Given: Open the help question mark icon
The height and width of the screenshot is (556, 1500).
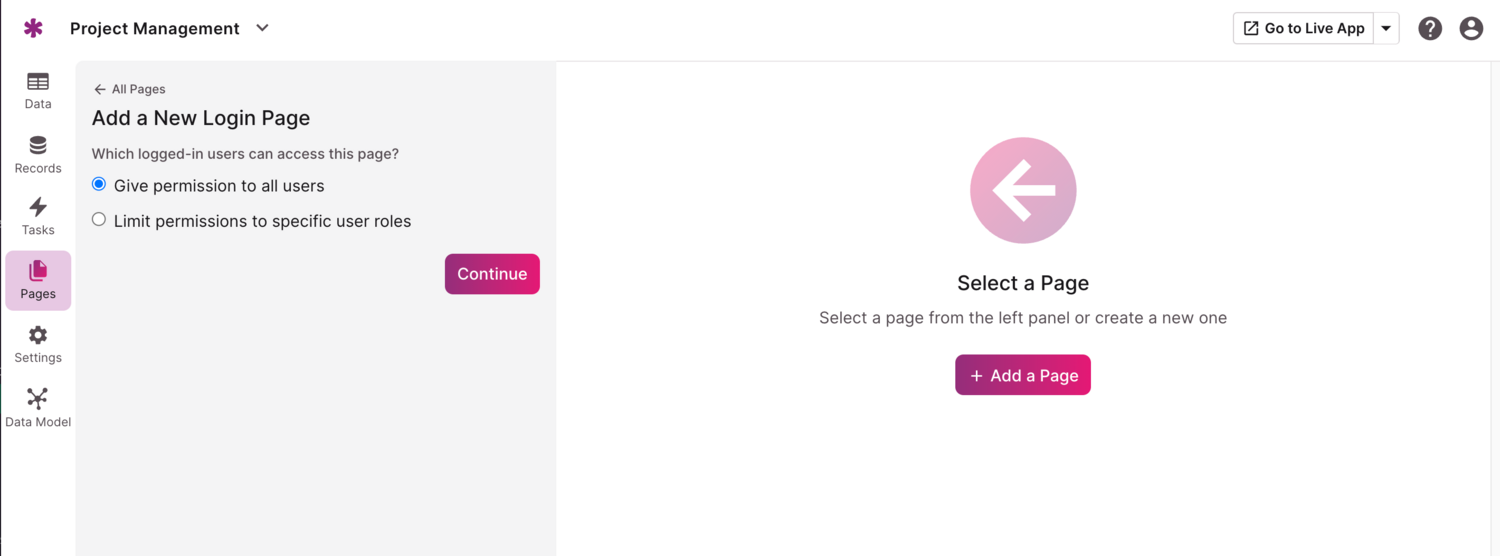Looking at the screenshot, I should (1430, 28).
